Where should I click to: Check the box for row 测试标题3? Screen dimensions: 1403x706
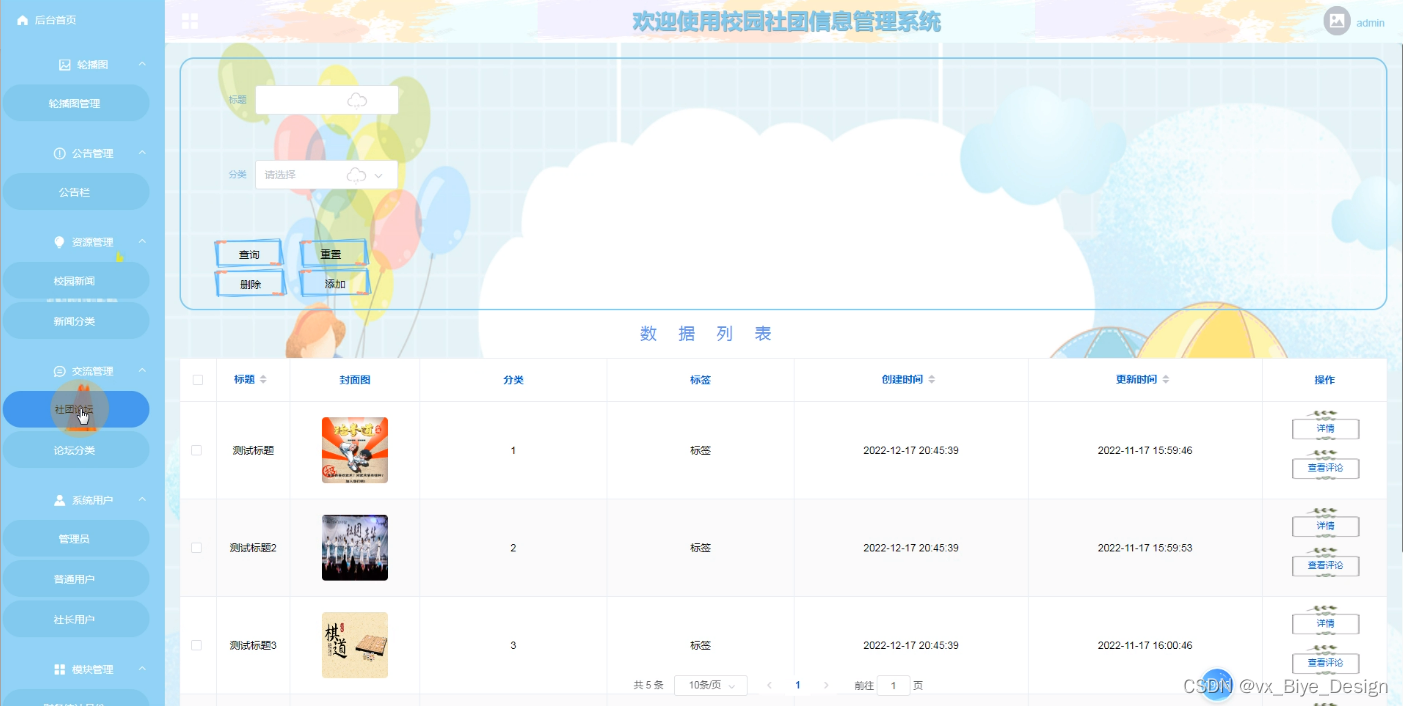click(x=197, y=645)
